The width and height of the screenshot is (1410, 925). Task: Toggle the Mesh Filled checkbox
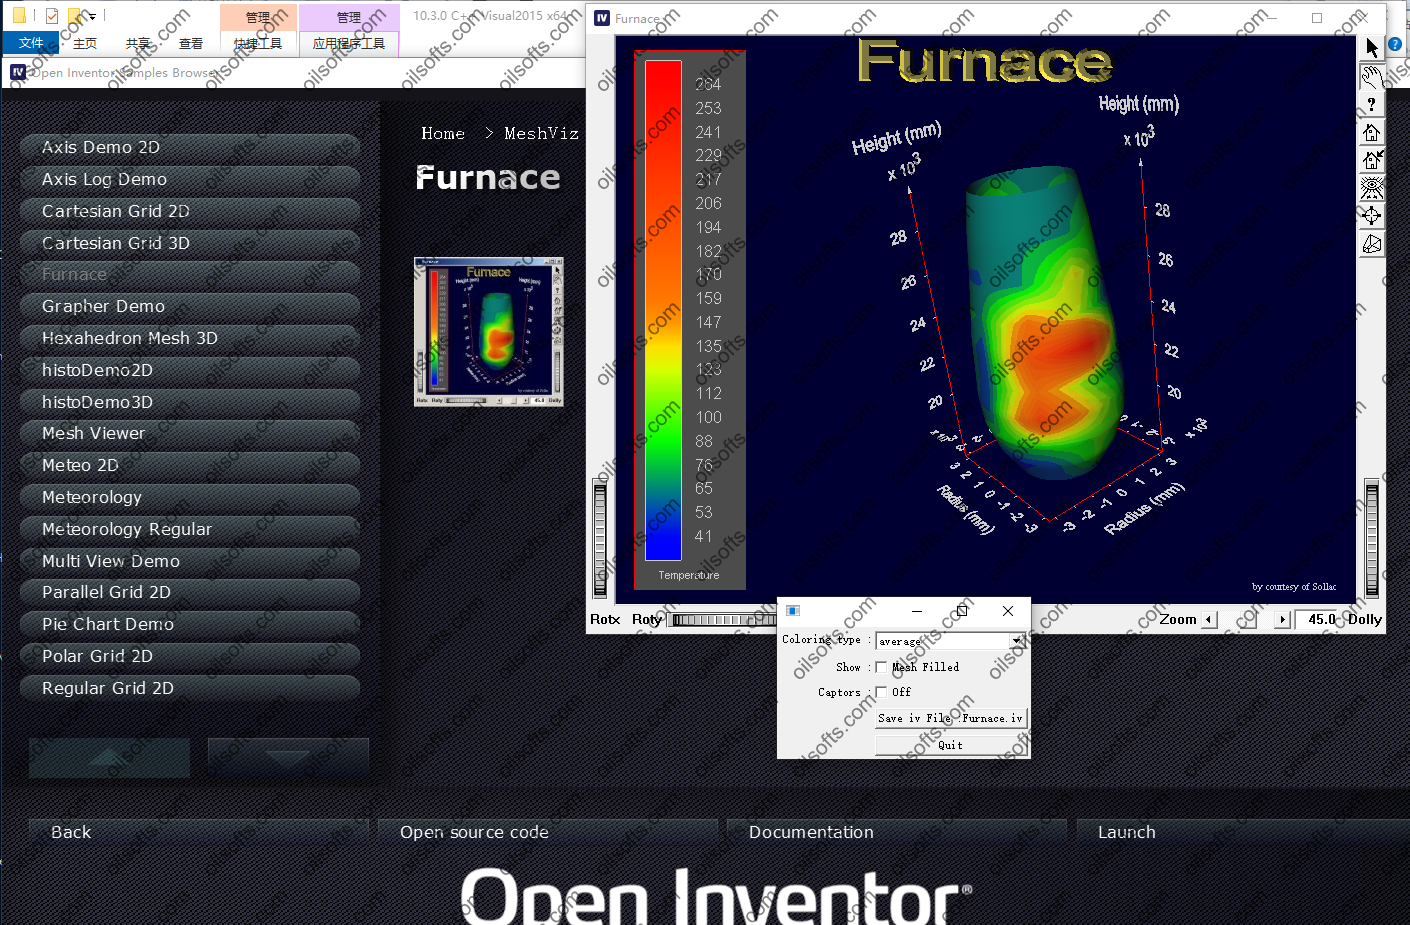pos(881,667)
